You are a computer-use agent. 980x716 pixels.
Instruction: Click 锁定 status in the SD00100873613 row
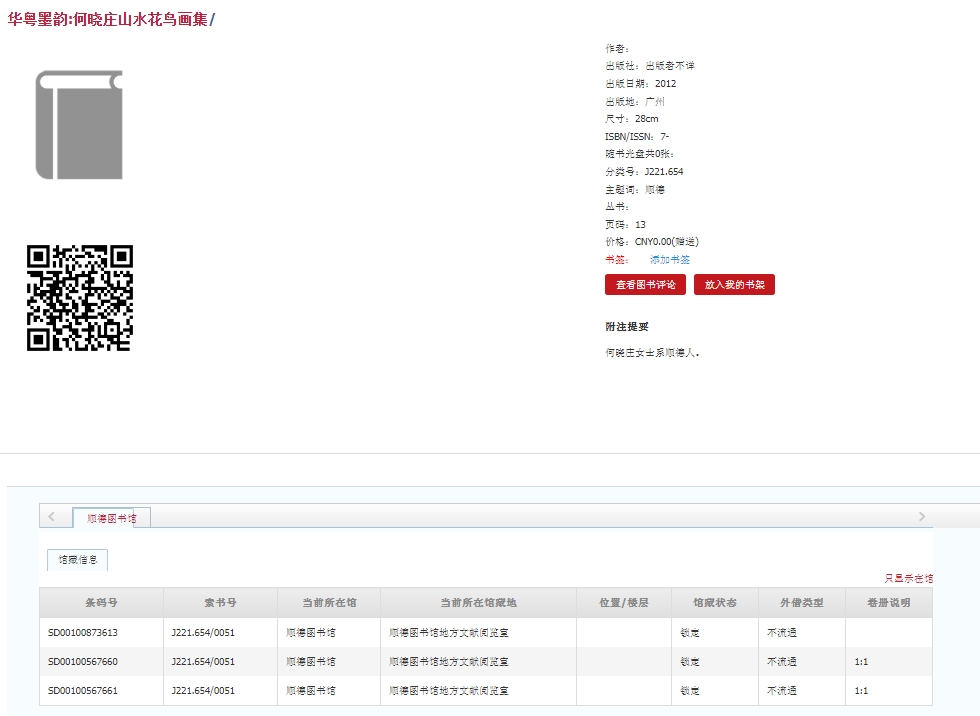[x=690, y=633]
